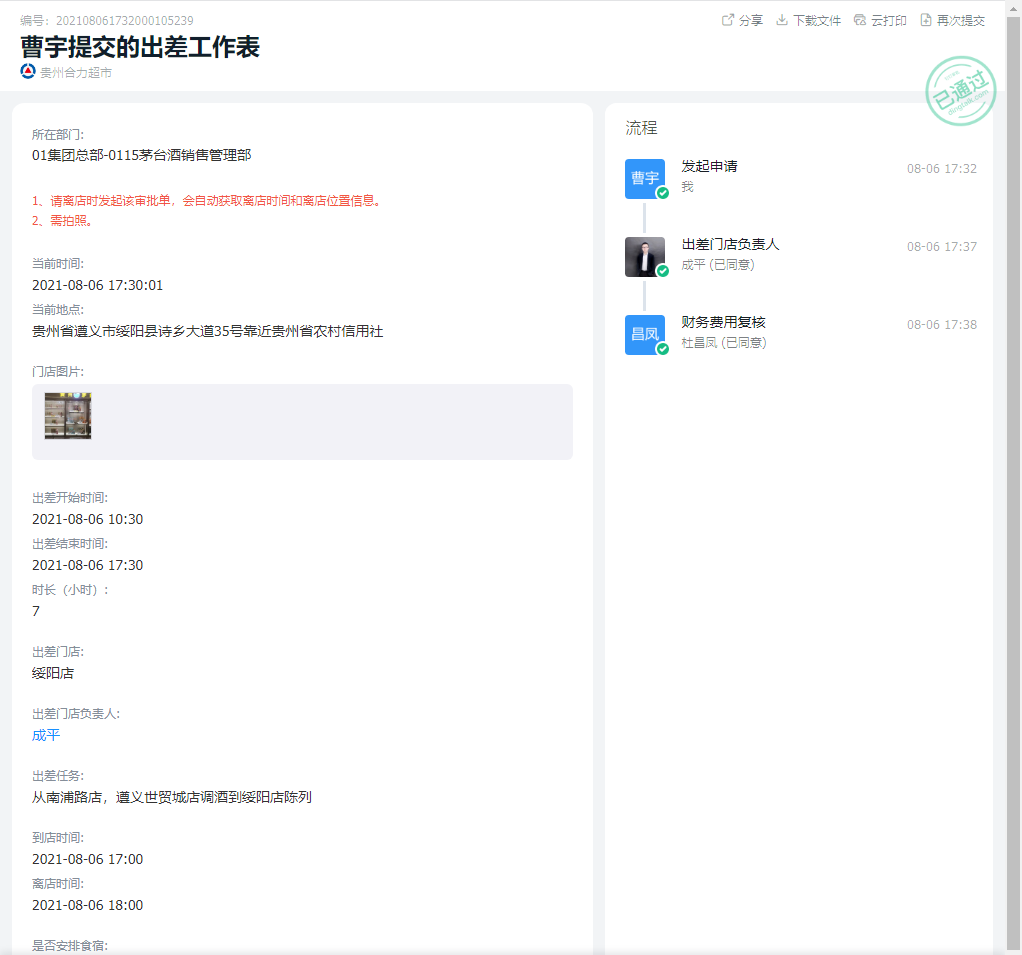Click the vertical scrollbar on the right

point(1014,400)
